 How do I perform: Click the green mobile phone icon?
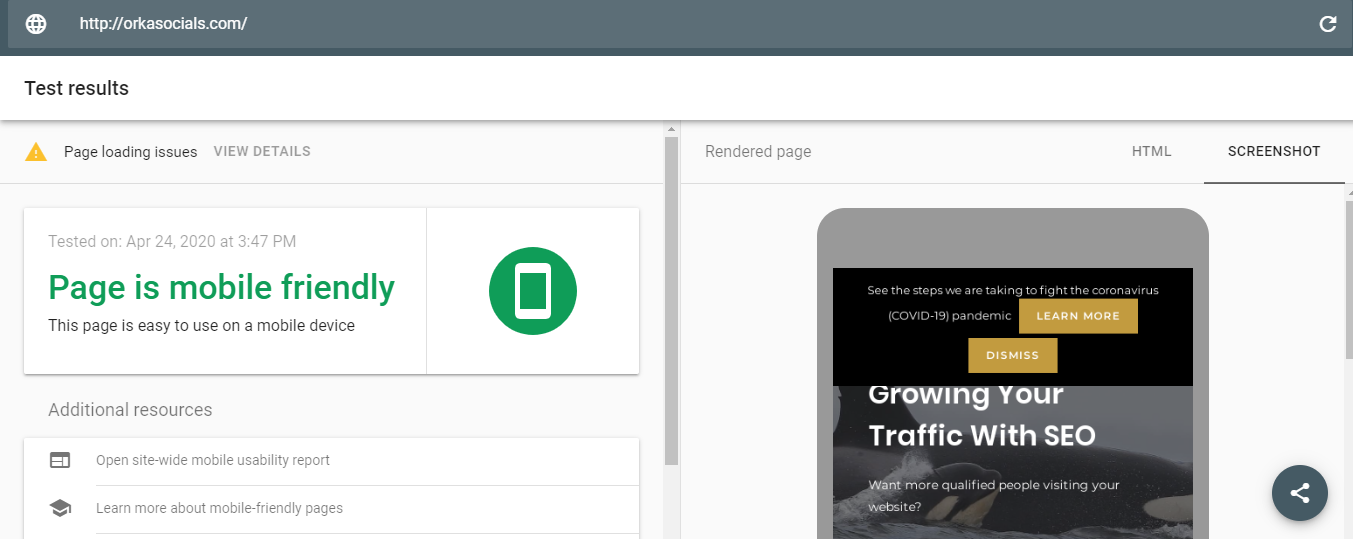coord(533,291)
